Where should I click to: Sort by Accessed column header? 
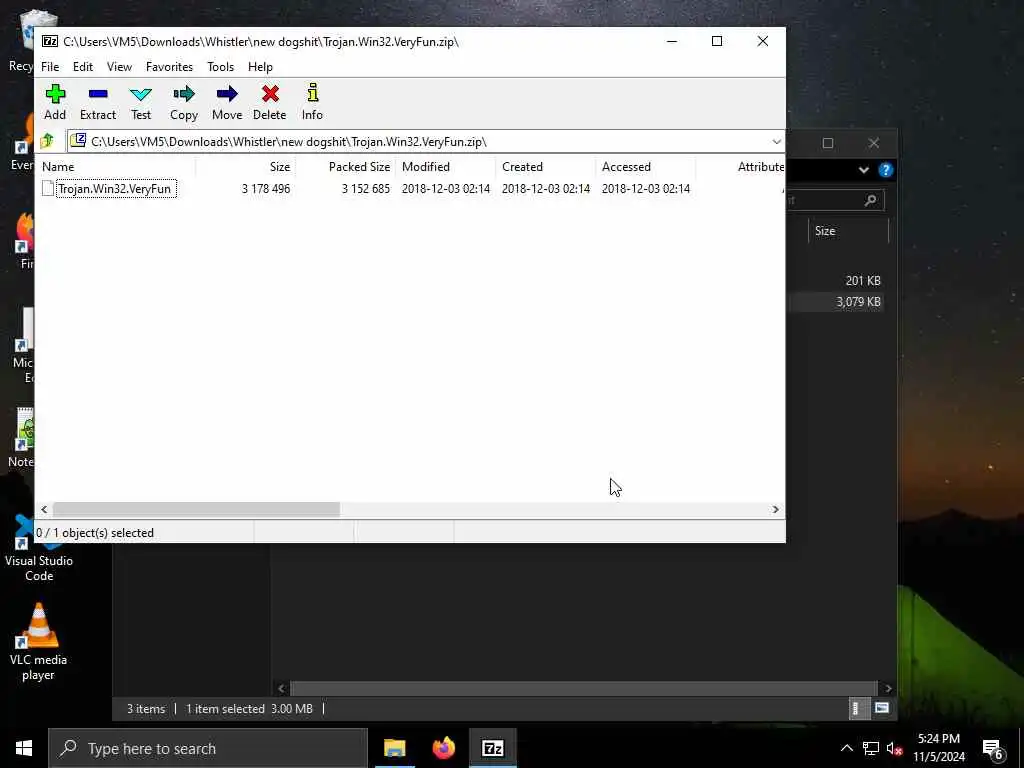click(646, 167)
